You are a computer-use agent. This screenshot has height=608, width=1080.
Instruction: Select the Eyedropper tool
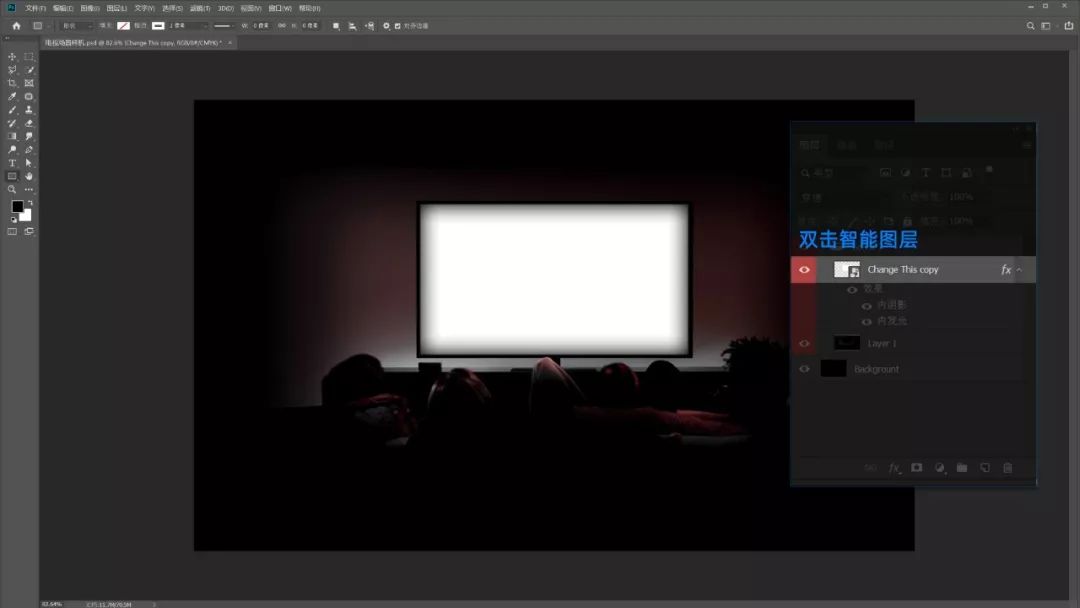point(12,96)
